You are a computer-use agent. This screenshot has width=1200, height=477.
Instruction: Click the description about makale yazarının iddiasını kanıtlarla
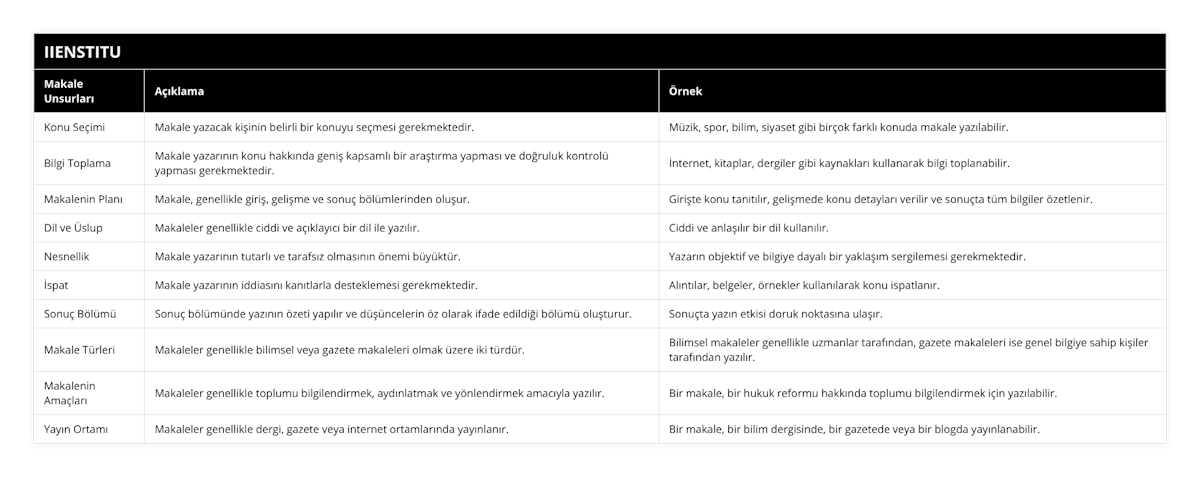(x=316, y=285)
